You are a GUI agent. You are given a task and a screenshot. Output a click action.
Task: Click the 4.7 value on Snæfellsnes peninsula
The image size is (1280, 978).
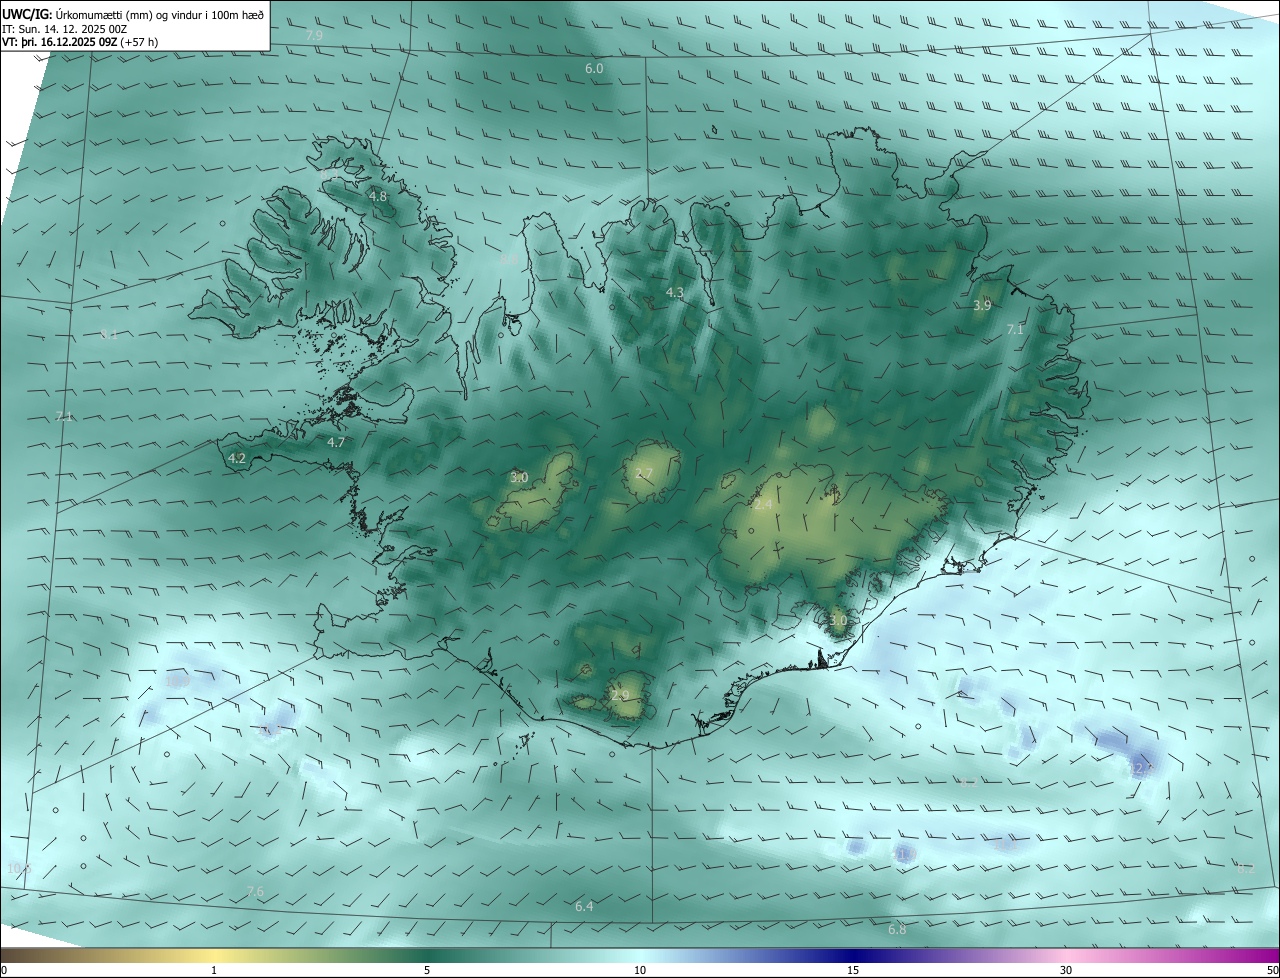[336, 441]
